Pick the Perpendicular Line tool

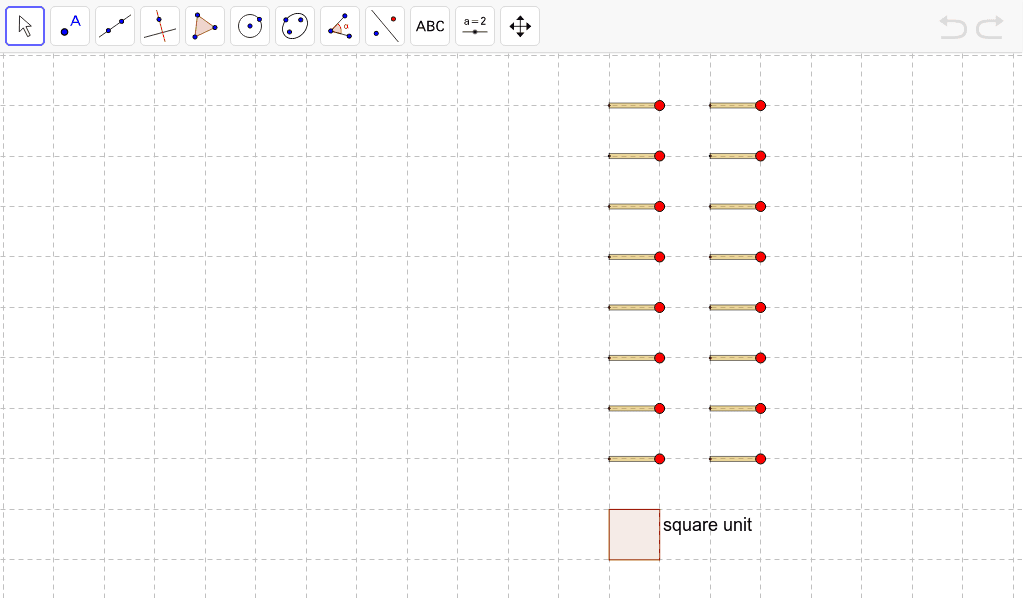tap(160, 26)
